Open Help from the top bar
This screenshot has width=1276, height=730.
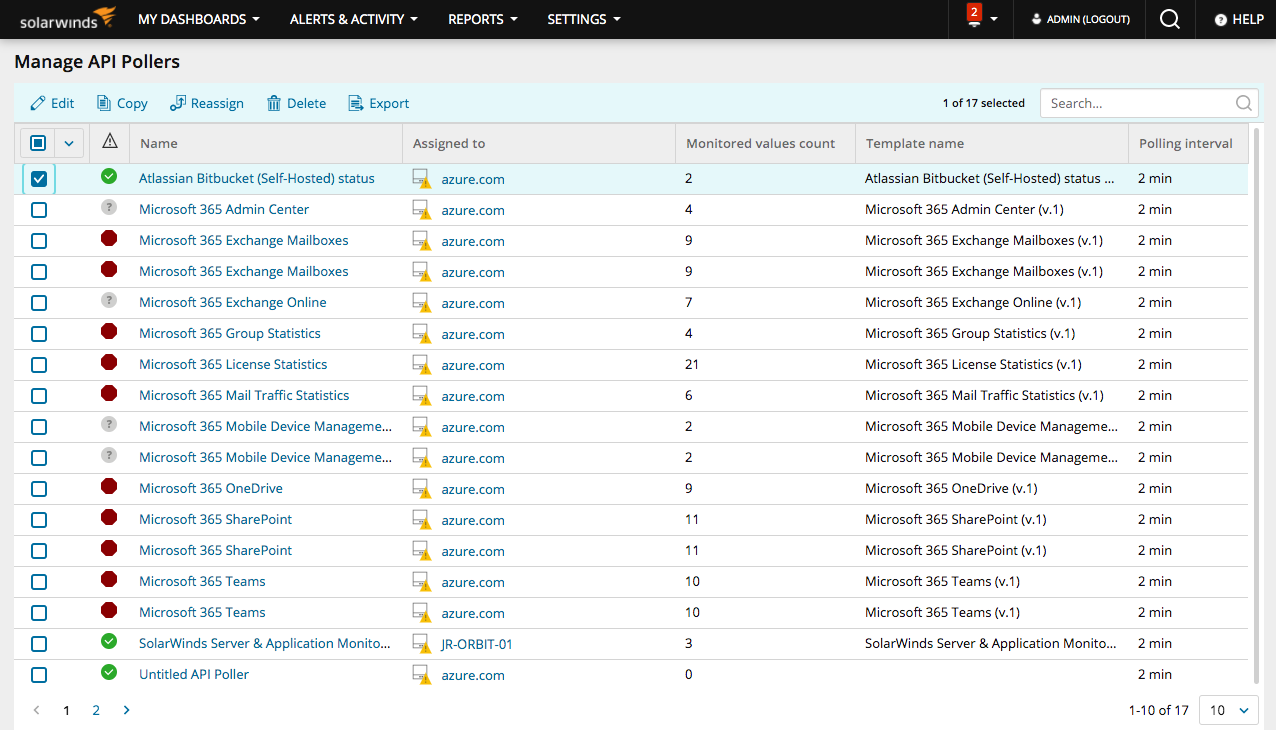coord(1239,19)
